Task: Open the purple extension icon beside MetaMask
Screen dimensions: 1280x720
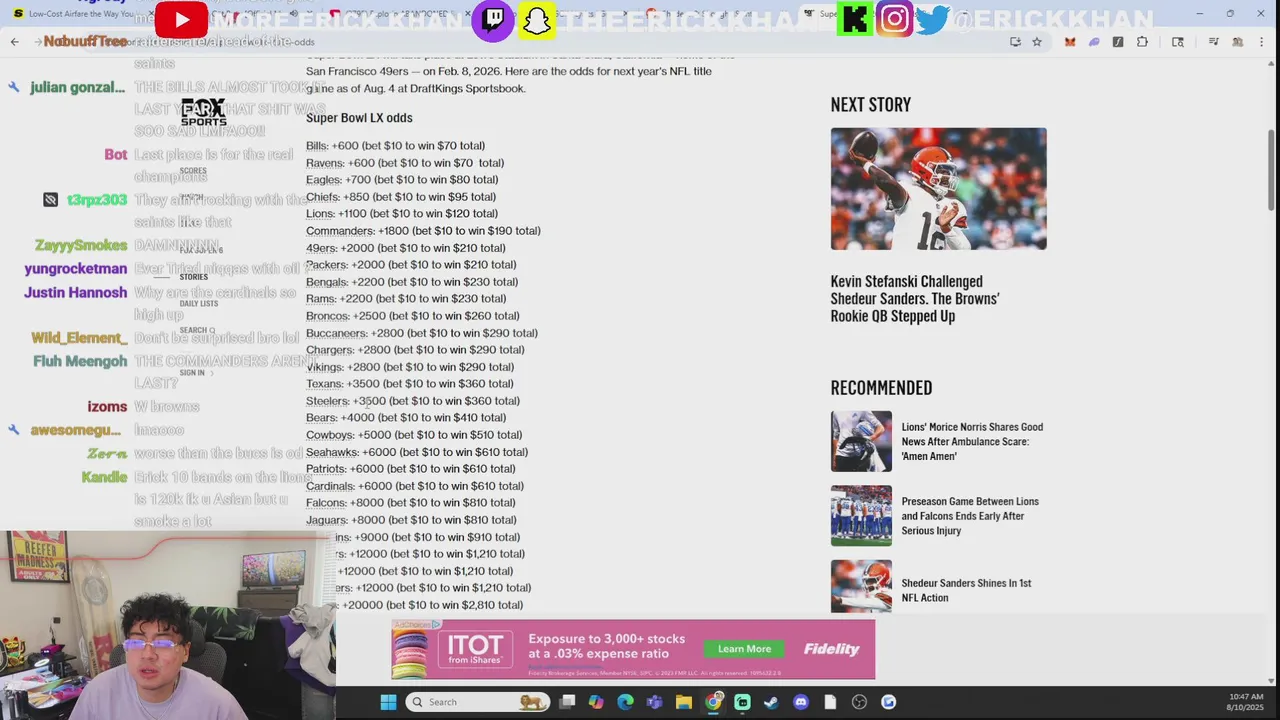Action: click(1094, 42)
